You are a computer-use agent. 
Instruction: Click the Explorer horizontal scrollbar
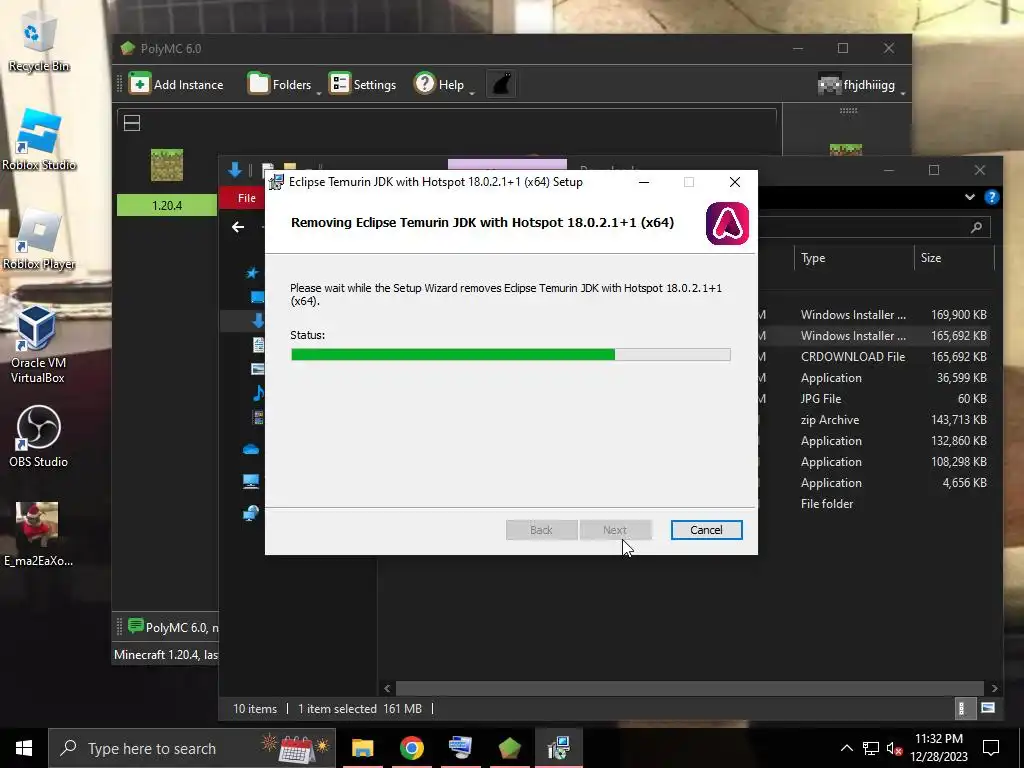690,688
